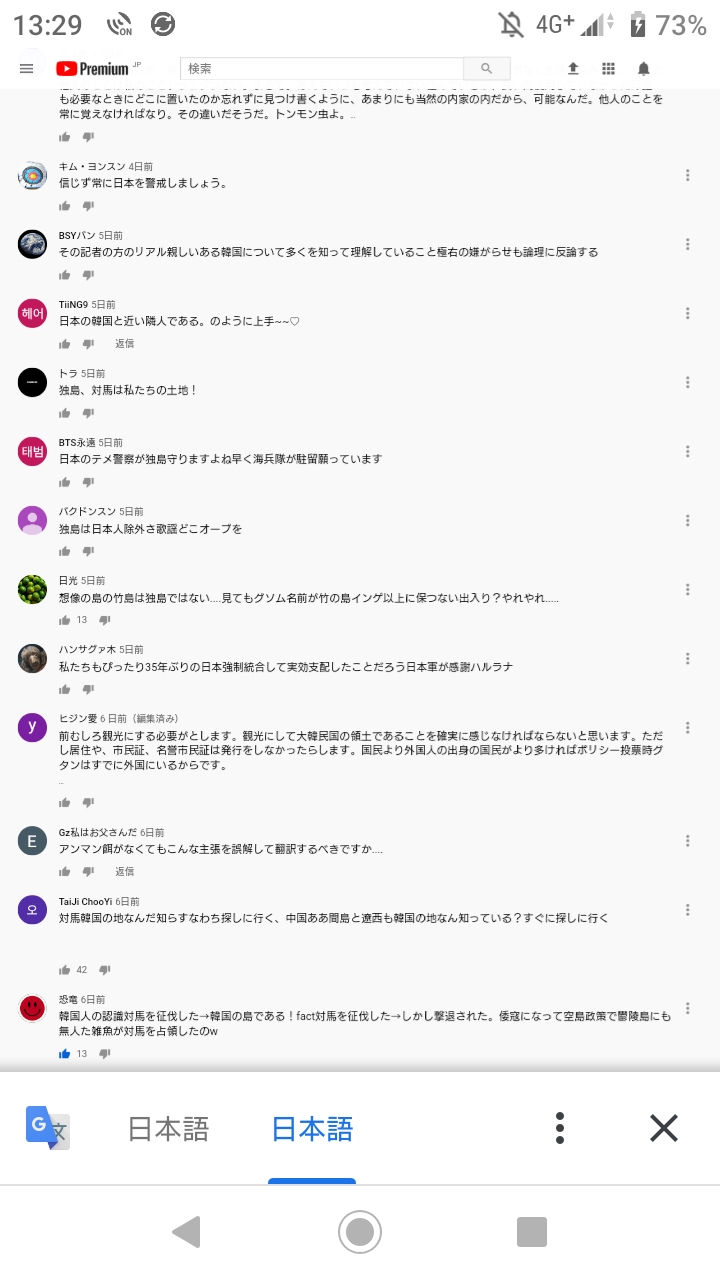Open translate bar three-dot options
Screen dimensions: 720x1280
(561, 1128)
